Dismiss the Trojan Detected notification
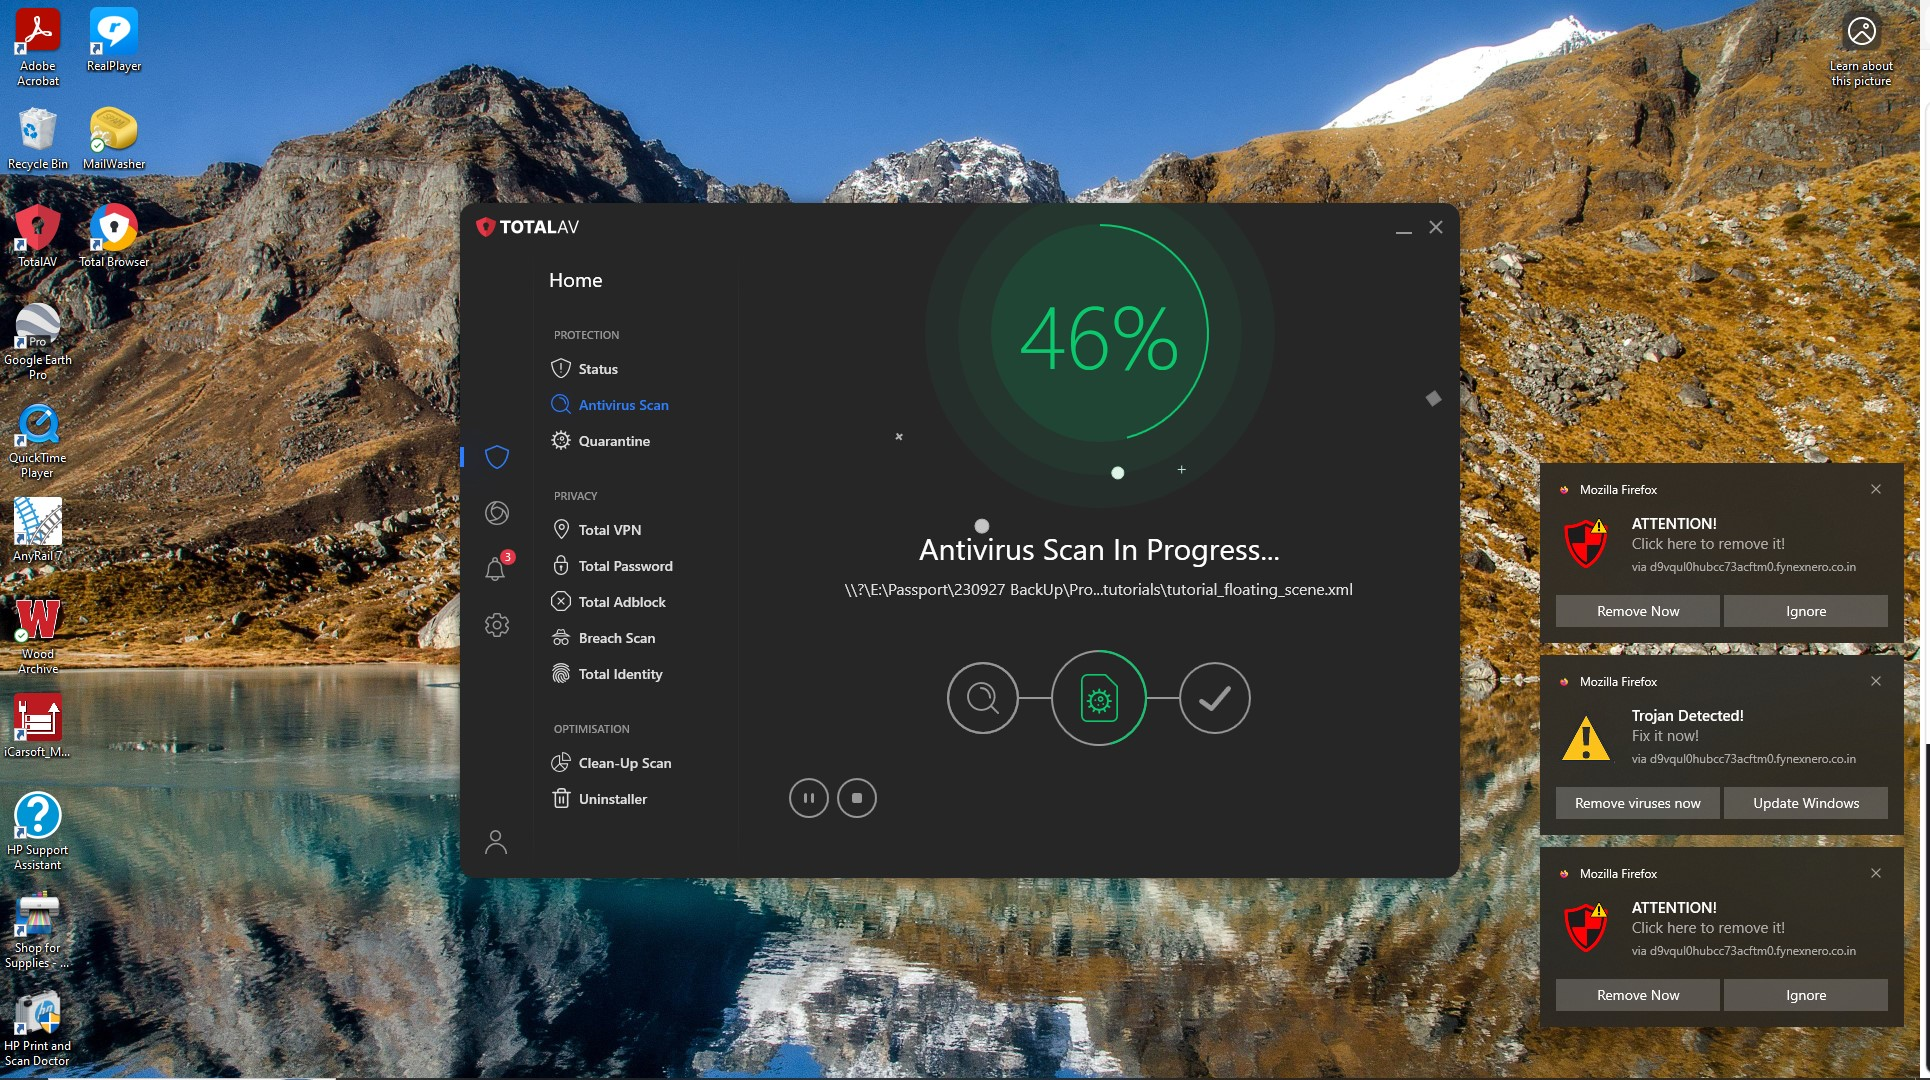 (1876, 681)
